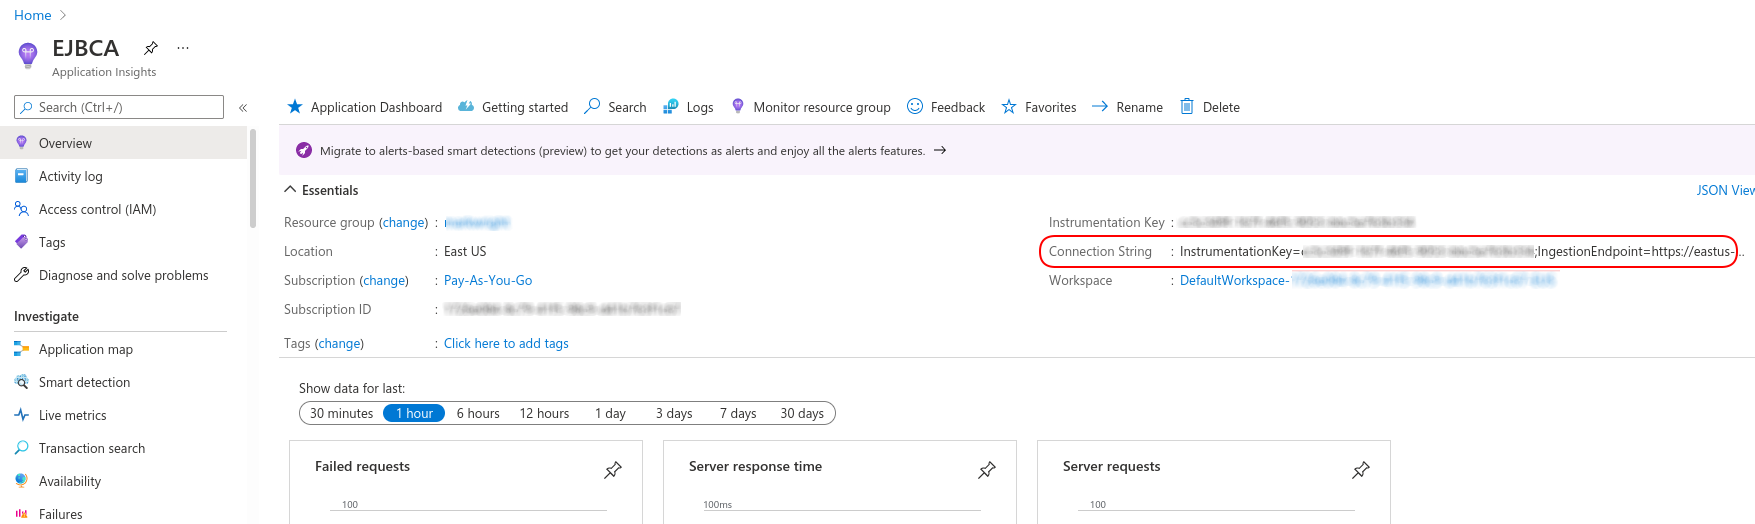The image size is (1755, 524).
Task: Choose the 12 hours time range
Action: click(544, 413)
